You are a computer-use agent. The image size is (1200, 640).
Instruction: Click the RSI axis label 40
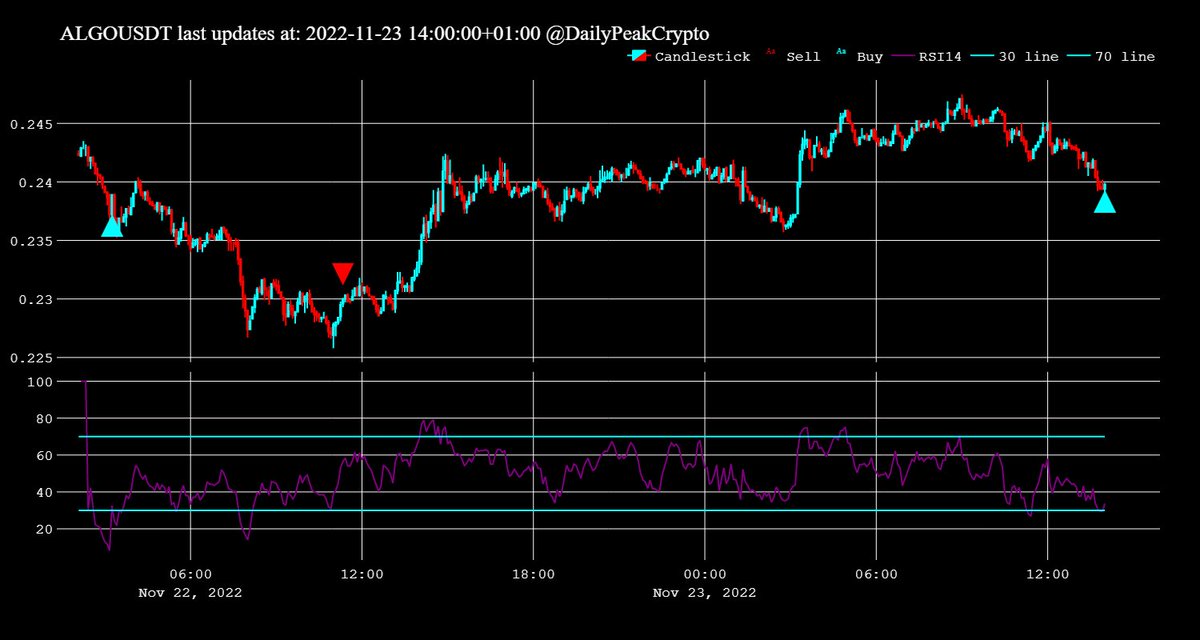click(45, 493)
